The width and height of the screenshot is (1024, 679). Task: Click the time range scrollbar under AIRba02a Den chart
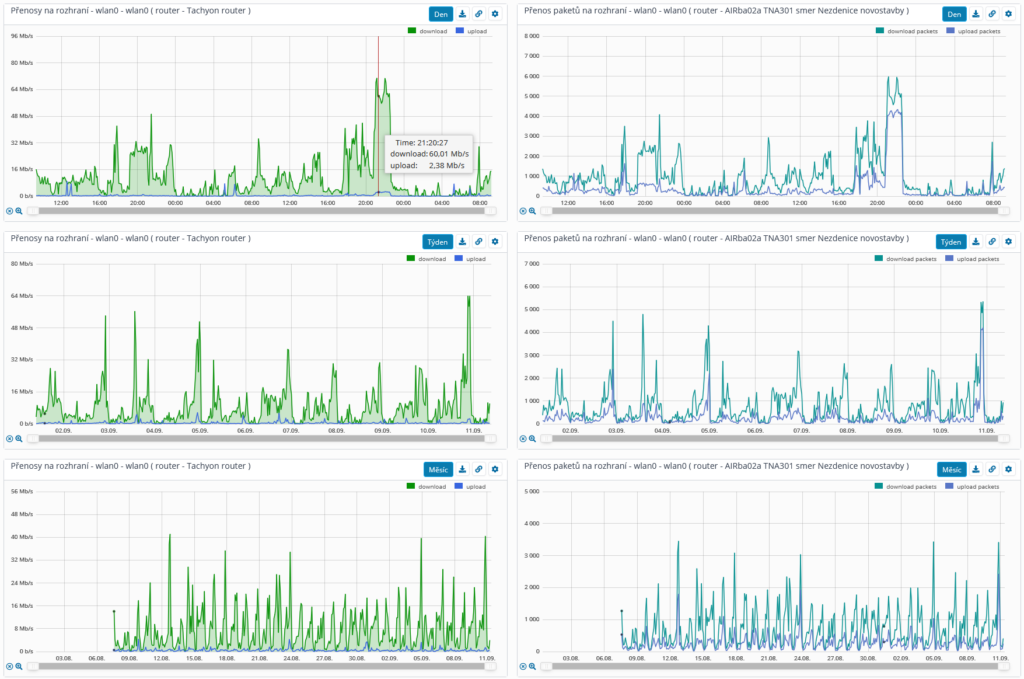point(775,211)
